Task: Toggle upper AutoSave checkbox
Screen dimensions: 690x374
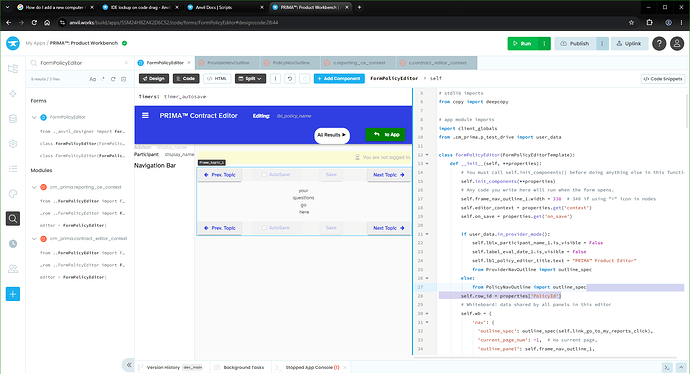Action: [x=264, y=175]
